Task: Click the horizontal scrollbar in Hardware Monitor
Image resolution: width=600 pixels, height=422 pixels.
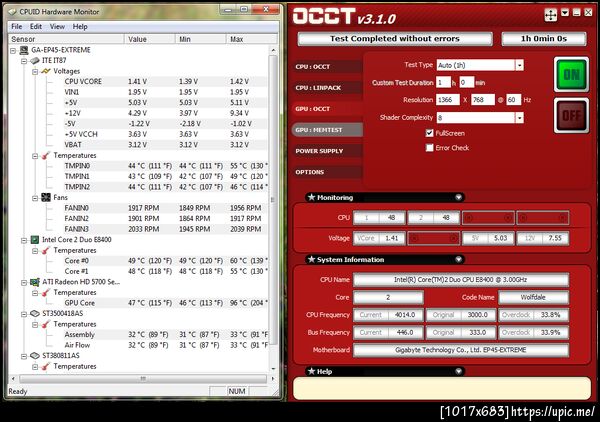Action: tap(143, 379)
